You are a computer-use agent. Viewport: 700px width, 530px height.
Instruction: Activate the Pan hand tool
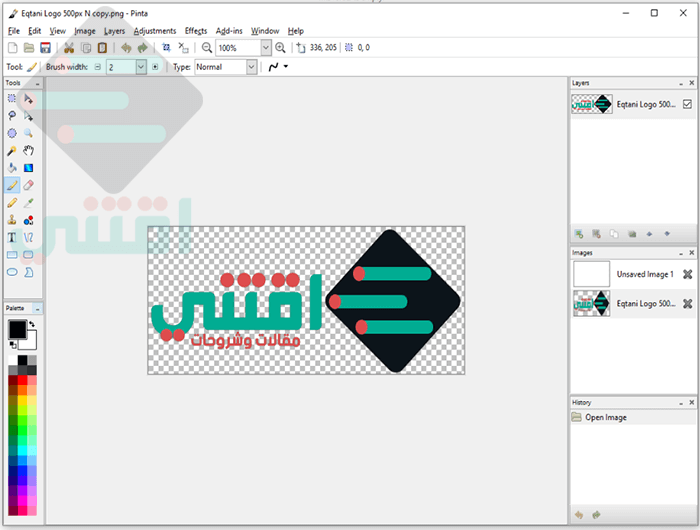click(x=29, y=150)
